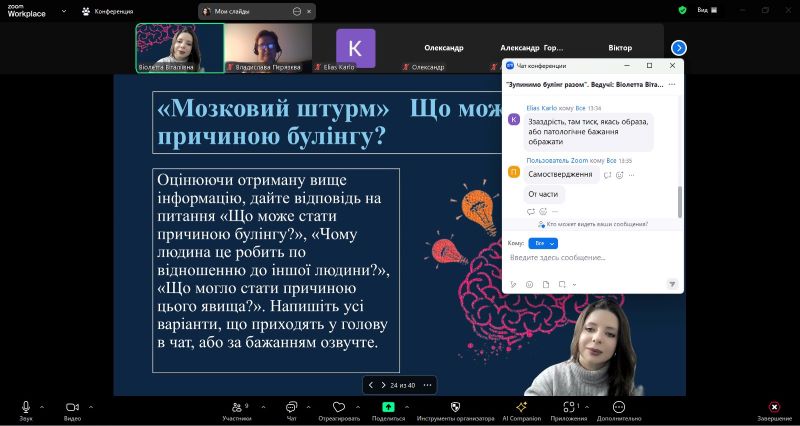Select Владислава Перязева video thumbnail
Image resolution: width=800 pixels, height=426 pixels.
(268, 48)
